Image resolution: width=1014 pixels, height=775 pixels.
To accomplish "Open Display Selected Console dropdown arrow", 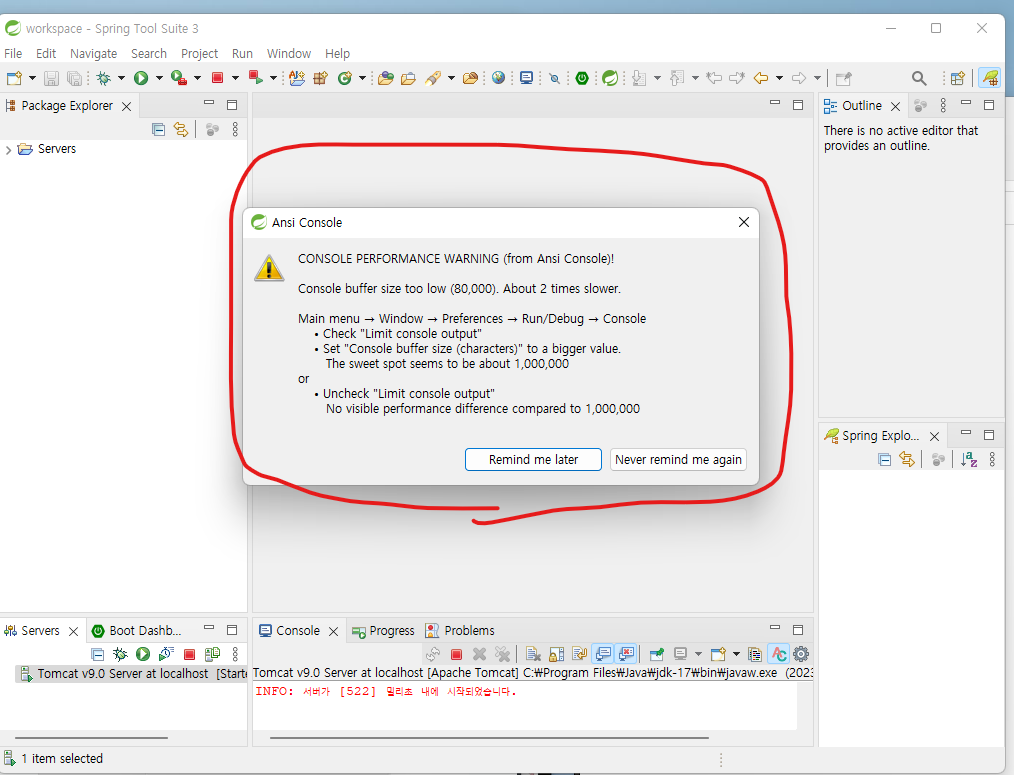I will 698,654.
